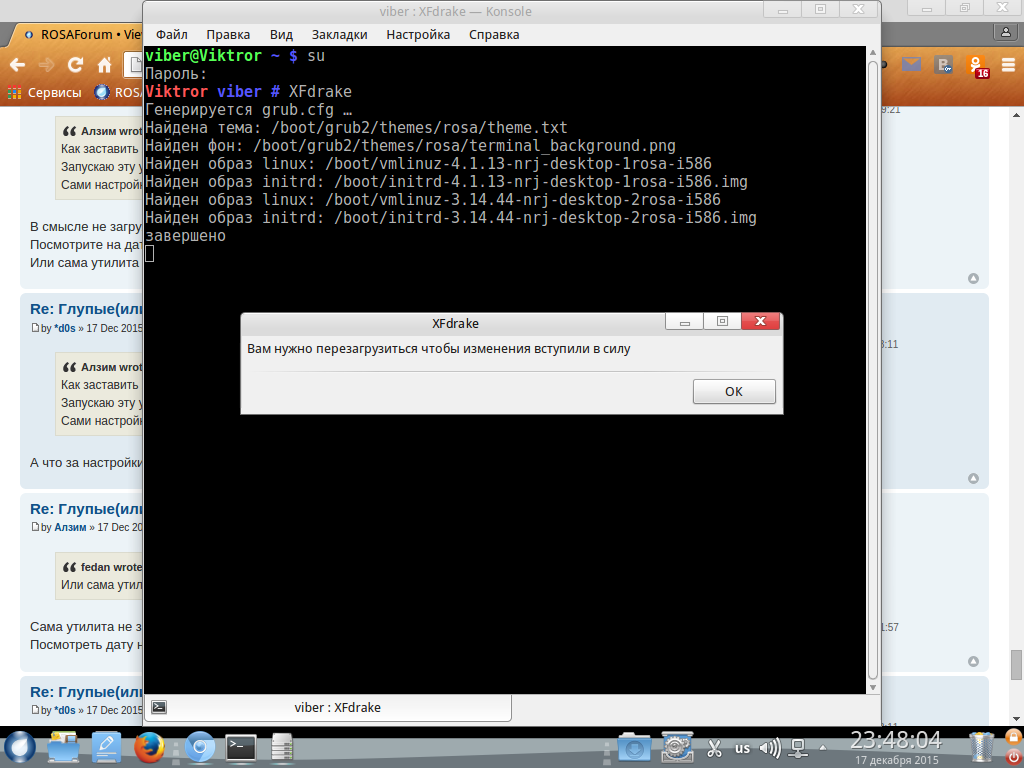Switch to the Chromium browser on the panel
This screenshot has height=768, width=1024.
(199, 748)
